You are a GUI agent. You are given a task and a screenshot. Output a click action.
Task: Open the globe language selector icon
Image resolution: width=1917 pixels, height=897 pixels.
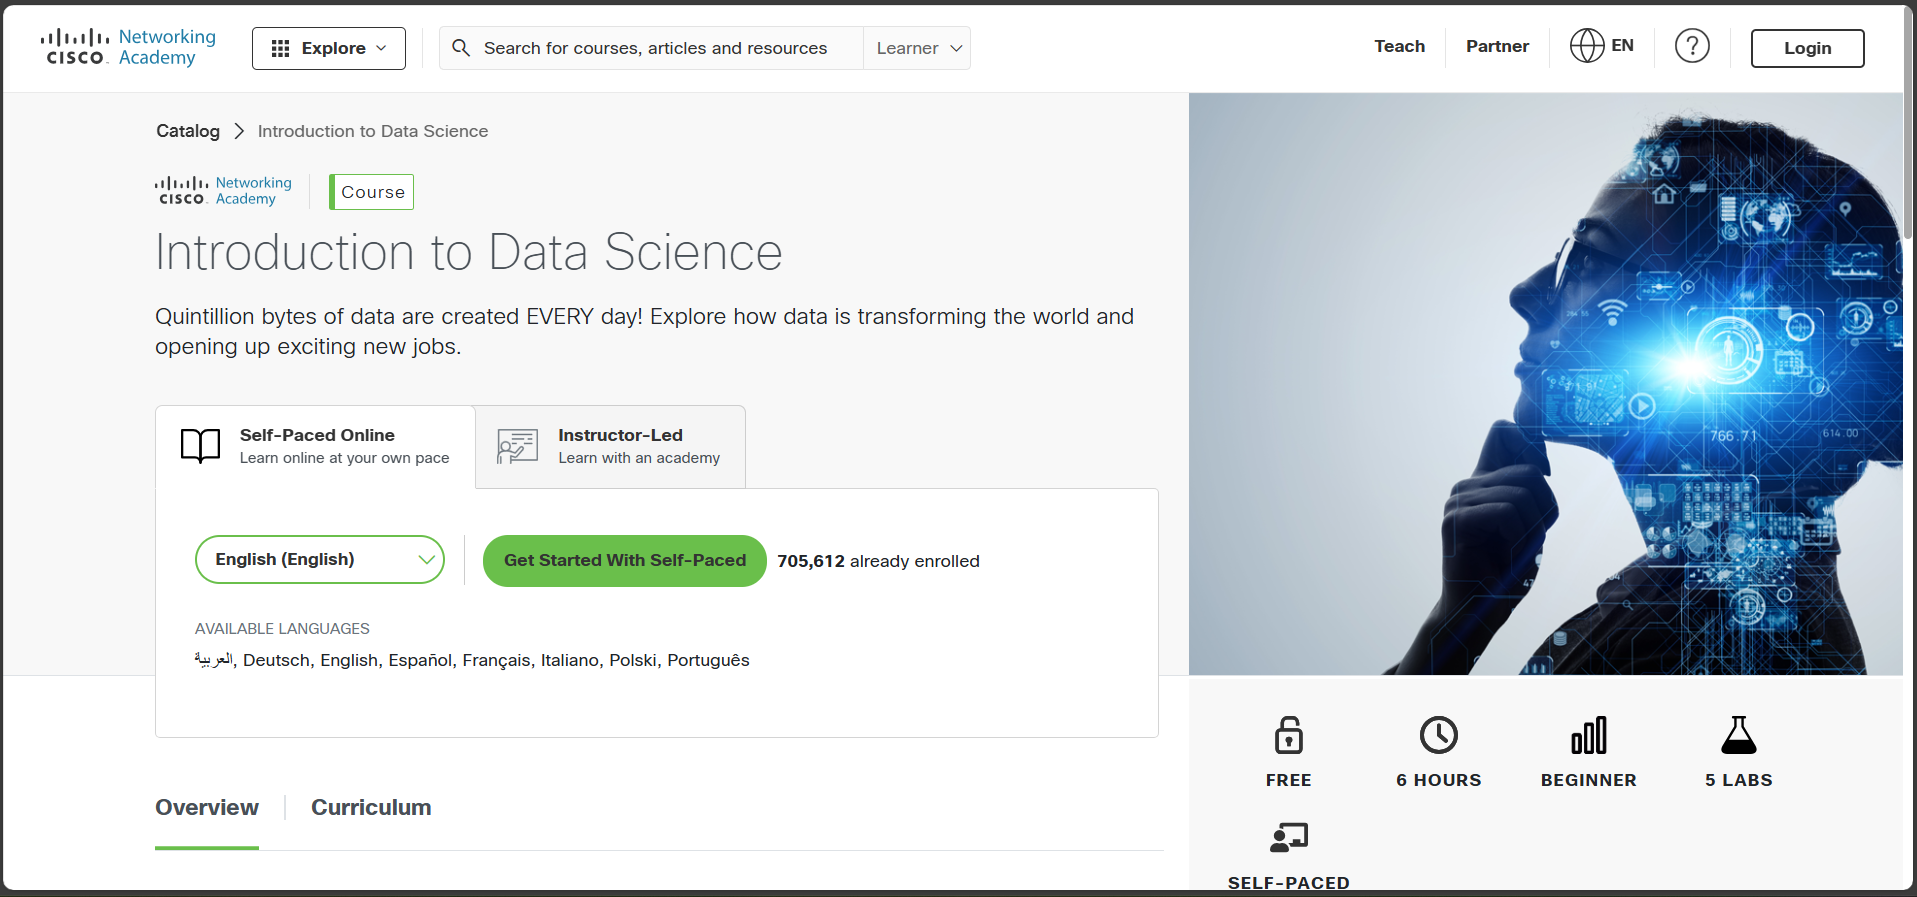click(1586, 46)
